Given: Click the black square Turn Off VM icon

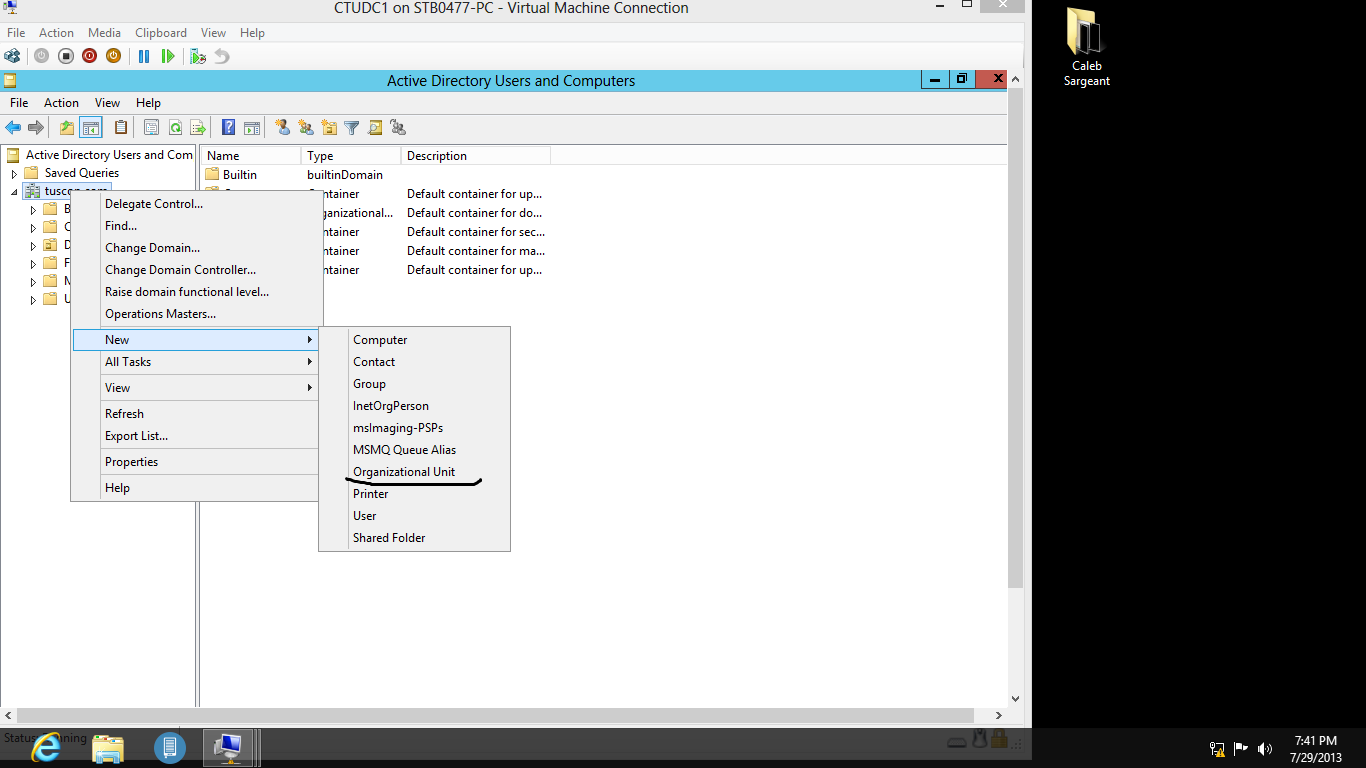Looking at the screenshot, I should (65, 56).
